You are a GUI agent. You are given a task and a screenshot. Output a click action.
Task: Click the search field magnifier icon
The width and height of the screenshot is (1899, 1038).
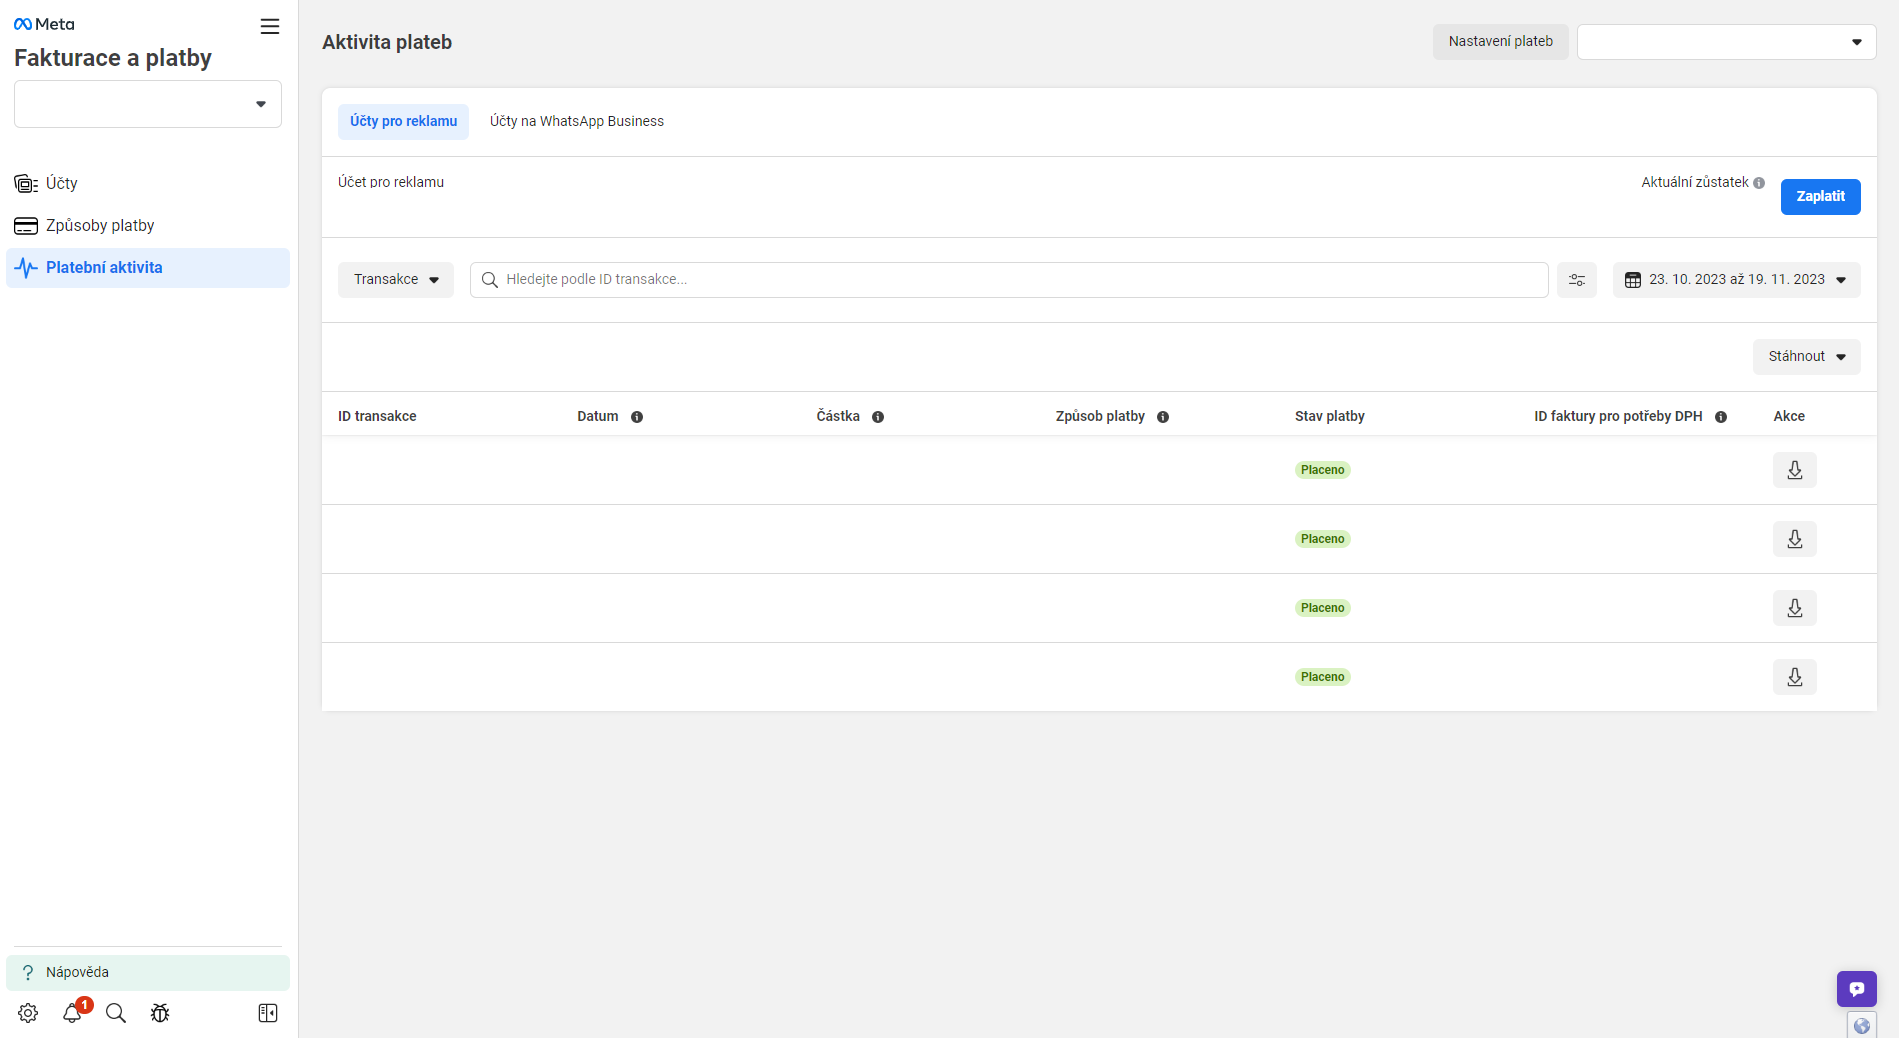tap(490, 280)
